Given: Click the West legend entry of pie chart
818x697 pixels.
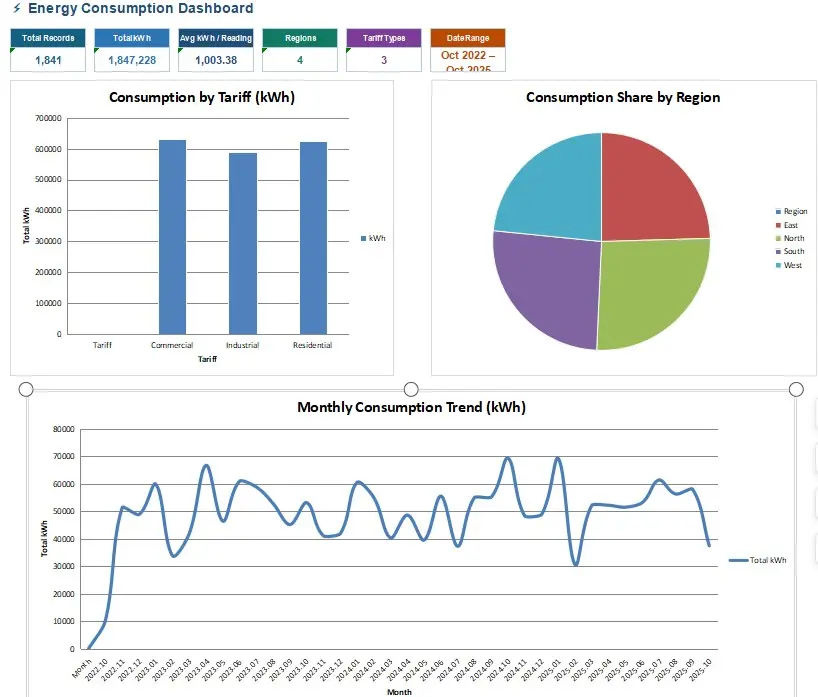Looking at the screenshot, I should [789, 266].
